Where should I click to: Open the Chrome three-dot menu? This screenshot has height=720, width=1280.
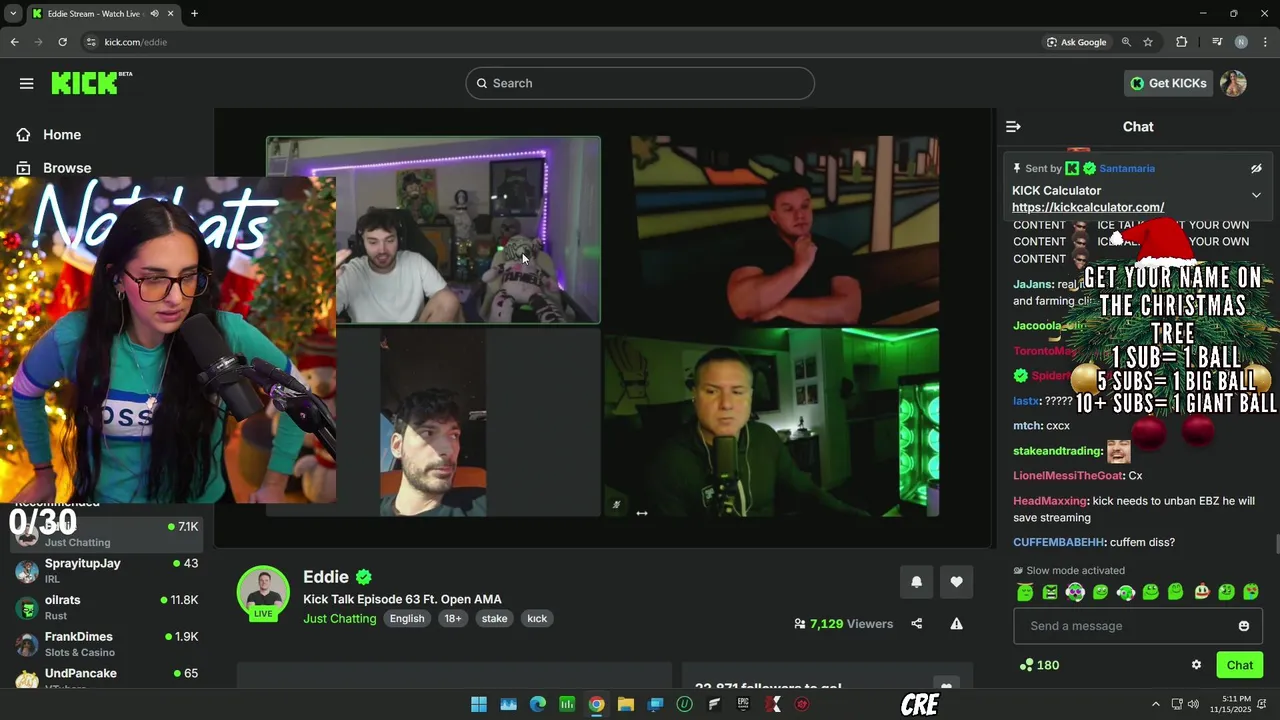coord(1265,42)
